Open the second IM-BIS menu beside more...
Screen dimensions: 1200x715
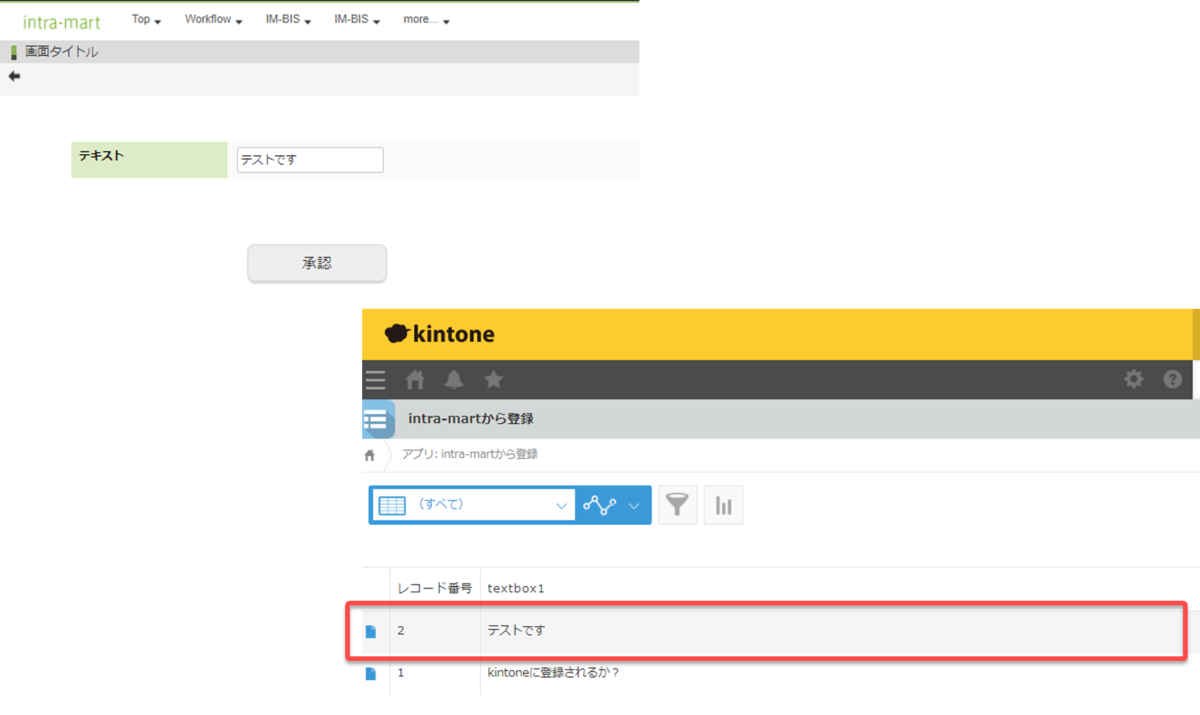357,20
